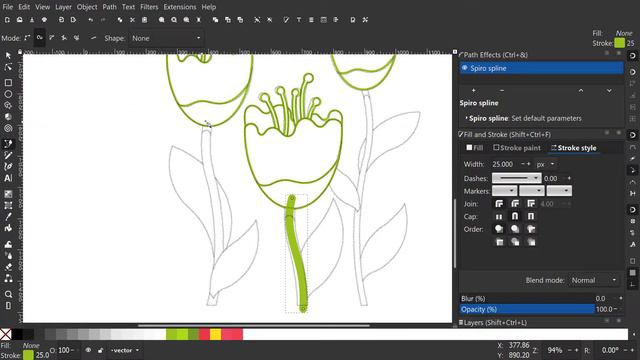Toggle the current layer lock in status bar
This screenshot has height=360, width=640.
coord(100,350)
